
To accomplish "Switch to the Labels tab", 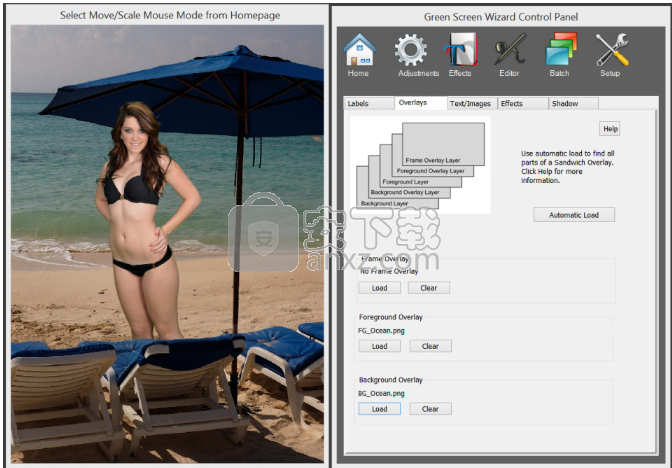I will coord(369,103).
